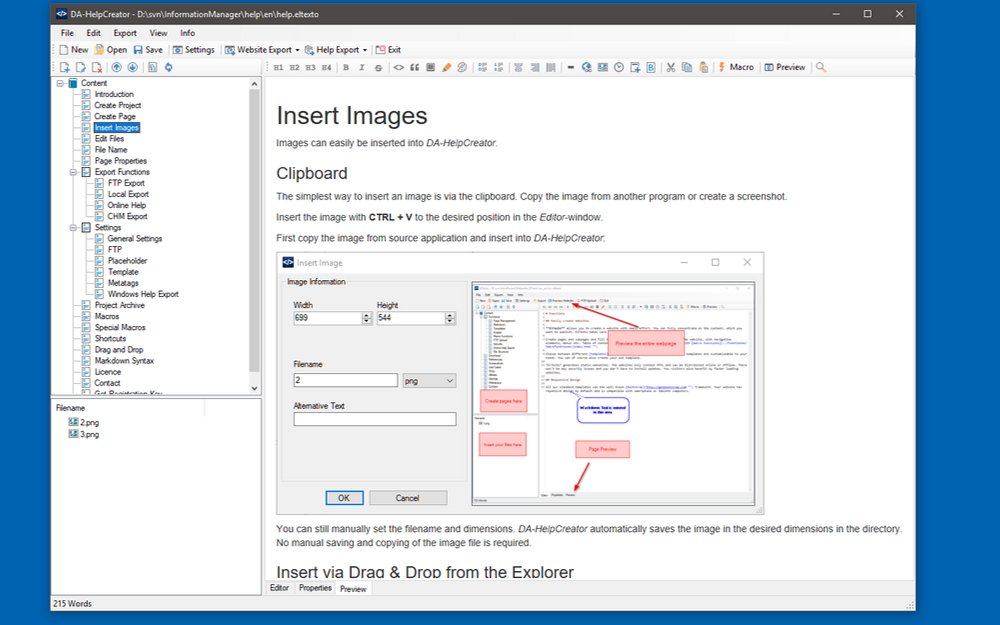The height and width of the screenshot is (625, 1000).
Task: Move page down with the down arrow icon
Action: [x=132, y=67]
